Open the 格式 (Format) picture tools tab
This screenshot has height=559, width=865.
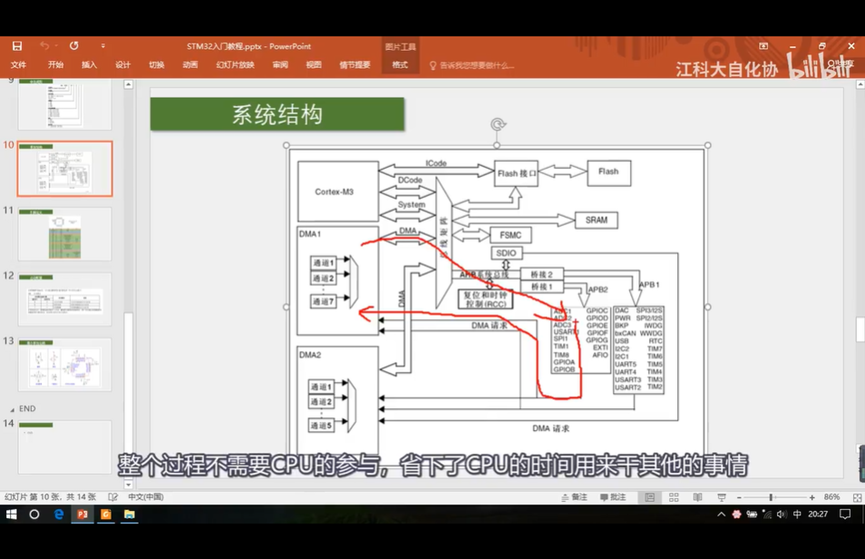pos(400,65)
